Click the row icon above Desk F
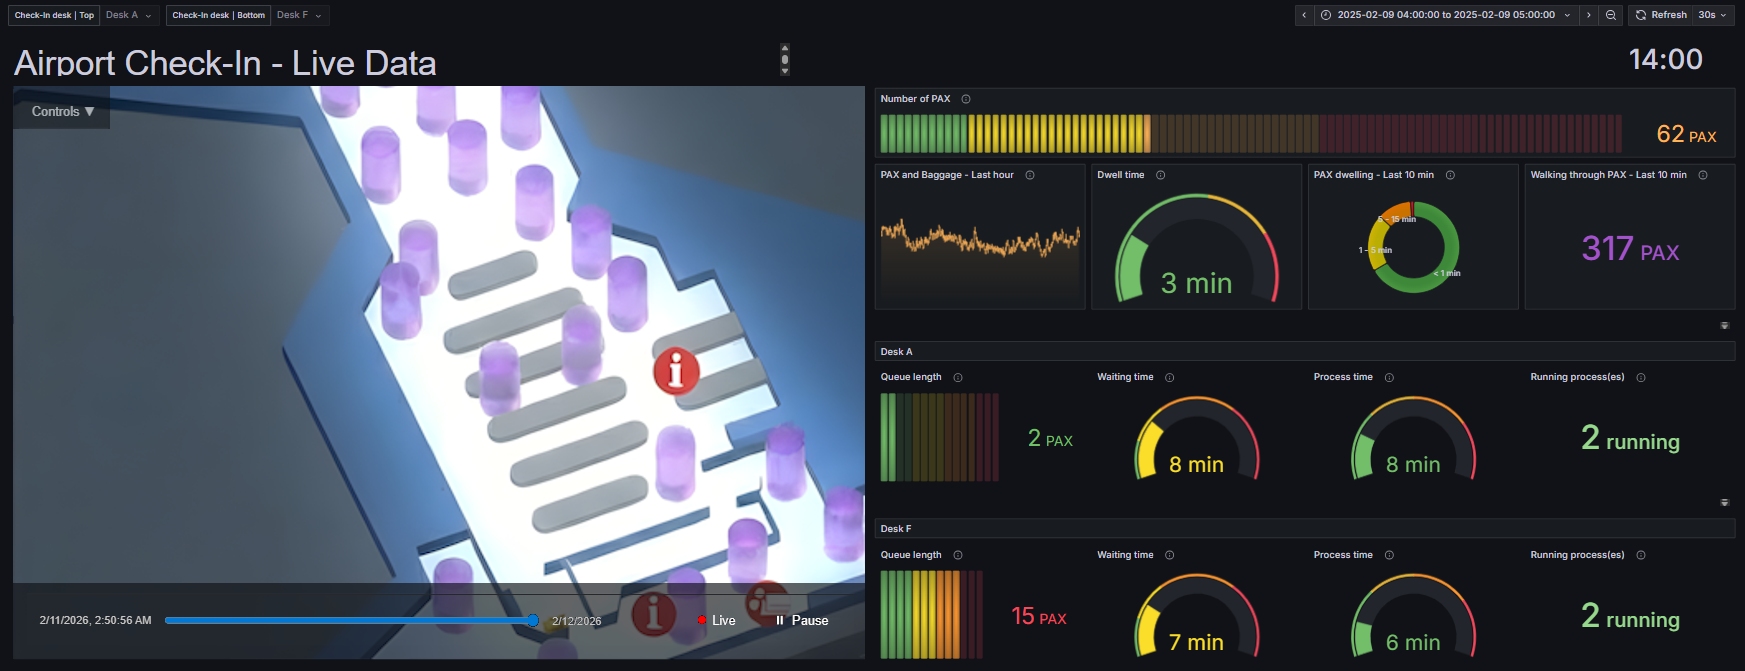Viewport: 1745px width, 671px height. (1724, 502)
